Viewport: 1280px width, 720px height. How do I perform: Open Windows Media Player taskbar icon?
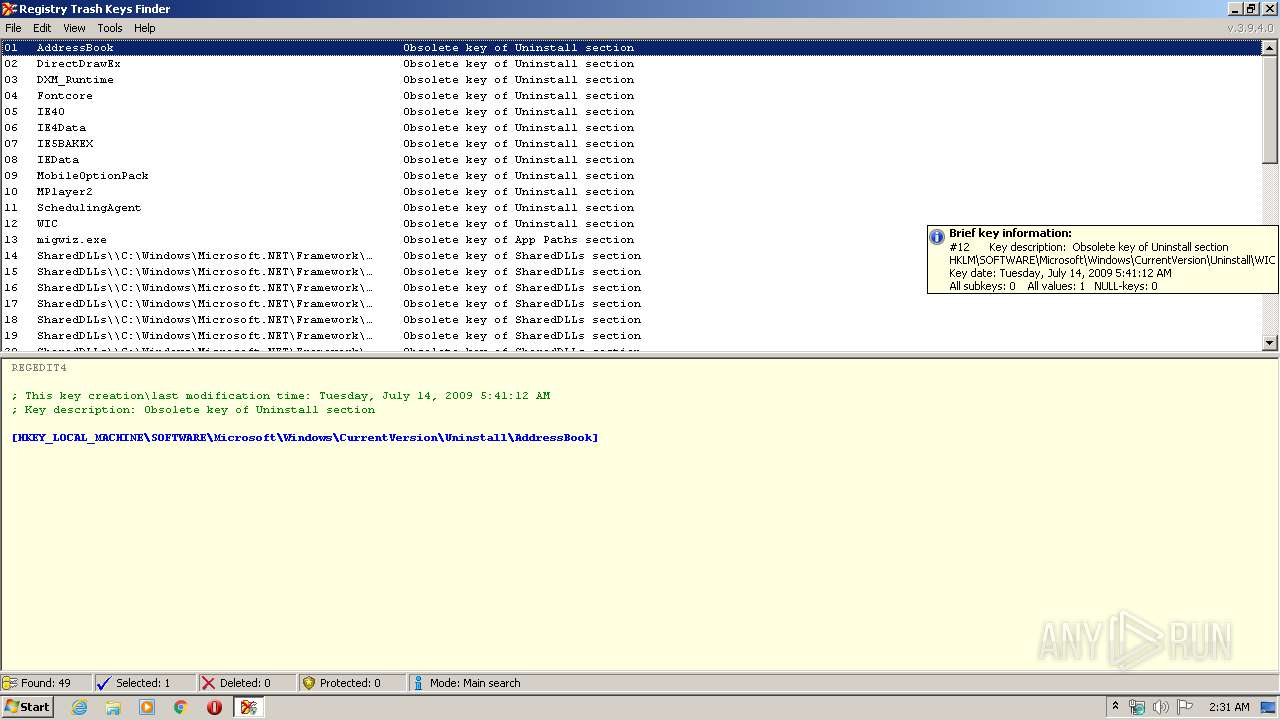tap(147, 707)
